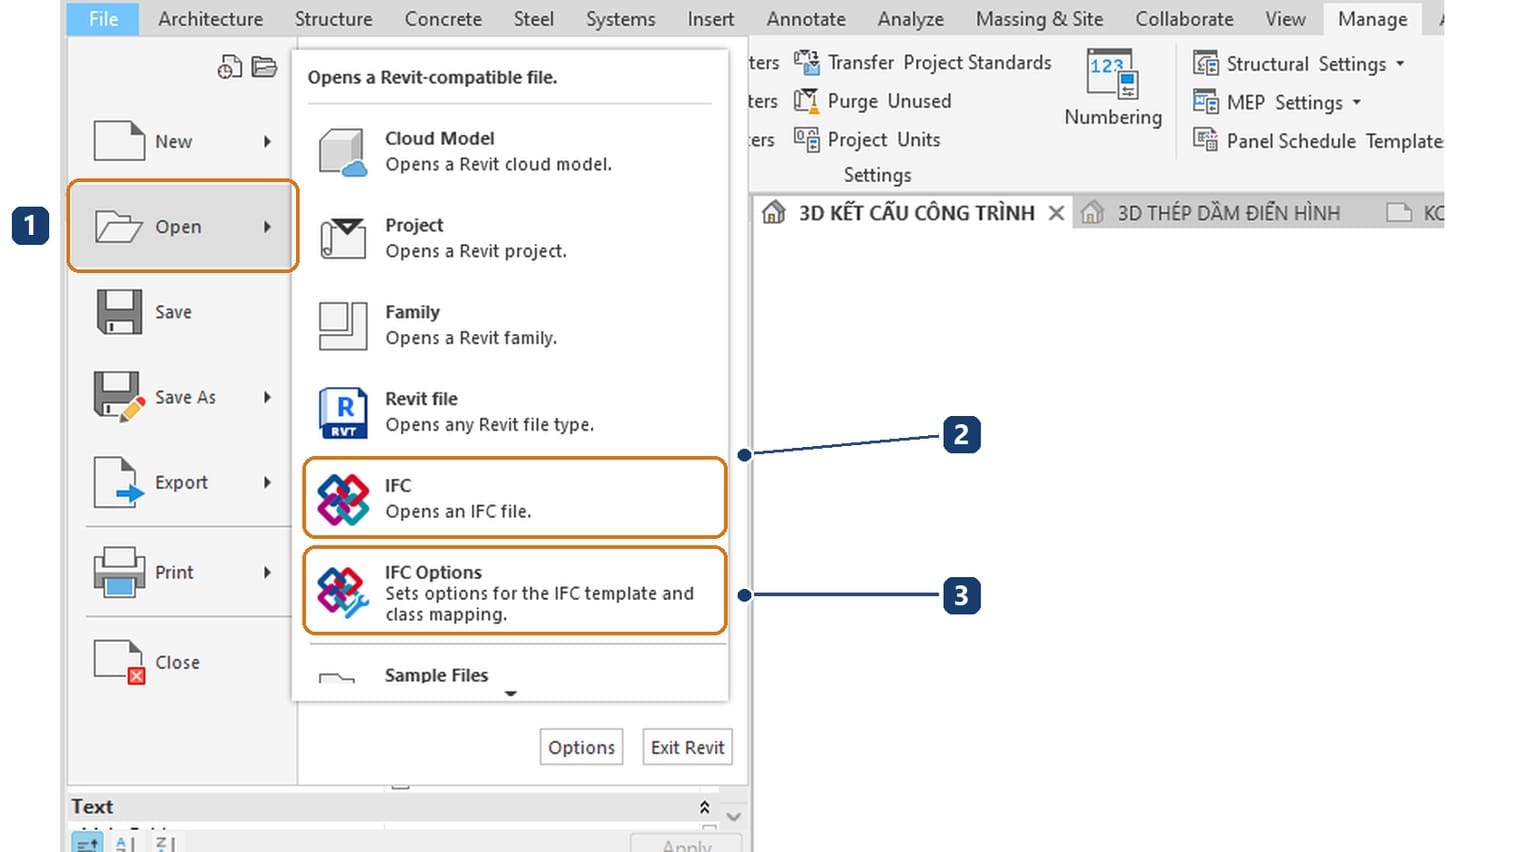This screenshot has height=852, width=1520.
Task: Switch to the Concrete tab
Action: click(443, 19)
